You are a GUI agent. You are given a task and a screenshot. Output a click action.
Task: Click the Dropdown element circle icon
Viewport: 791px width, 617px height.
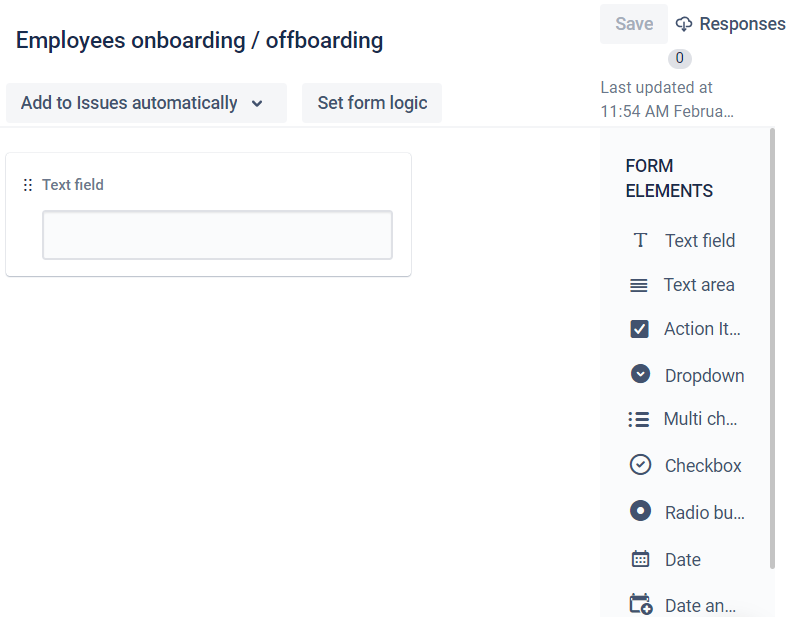point(641,374)
